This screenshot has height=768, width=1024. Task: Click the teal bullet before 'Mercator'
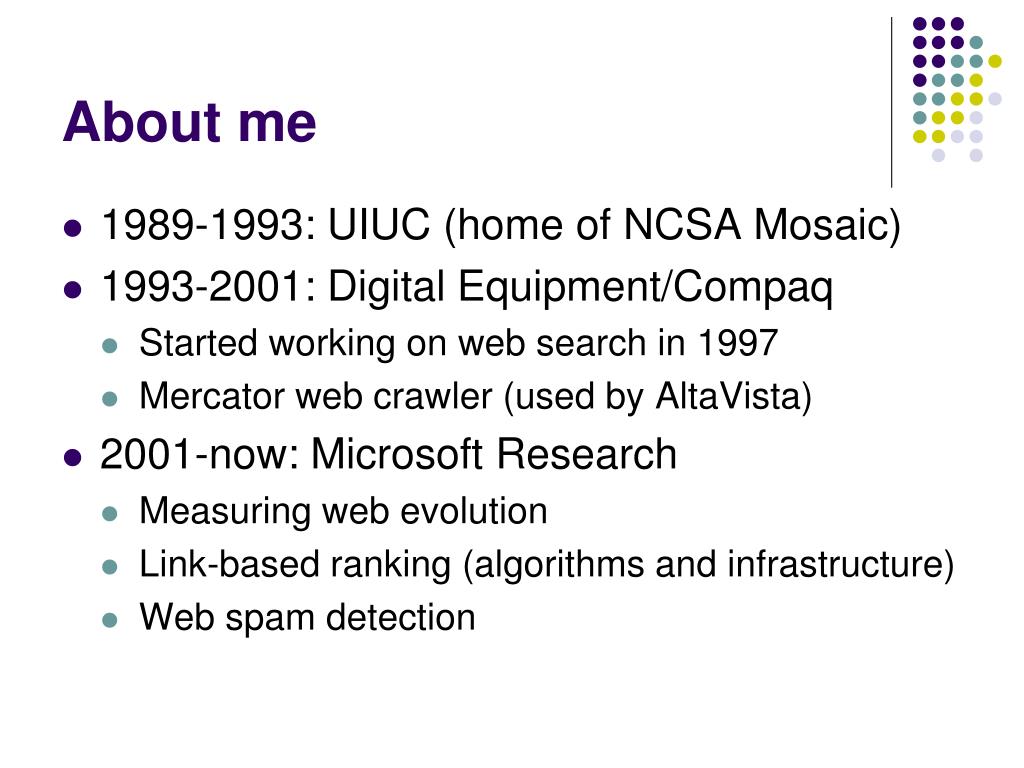[110, 399]
